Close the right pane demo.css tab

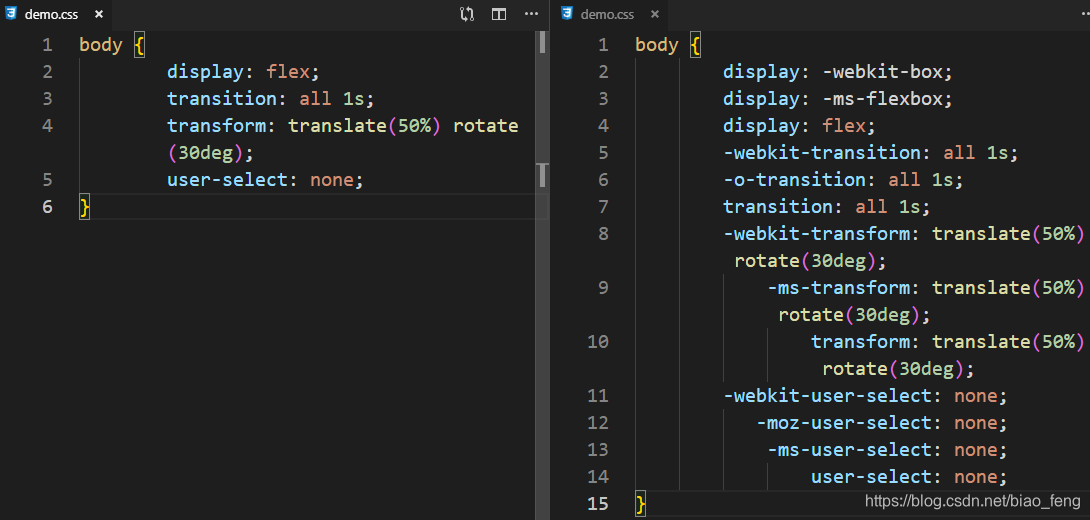[x=654, y=14]
